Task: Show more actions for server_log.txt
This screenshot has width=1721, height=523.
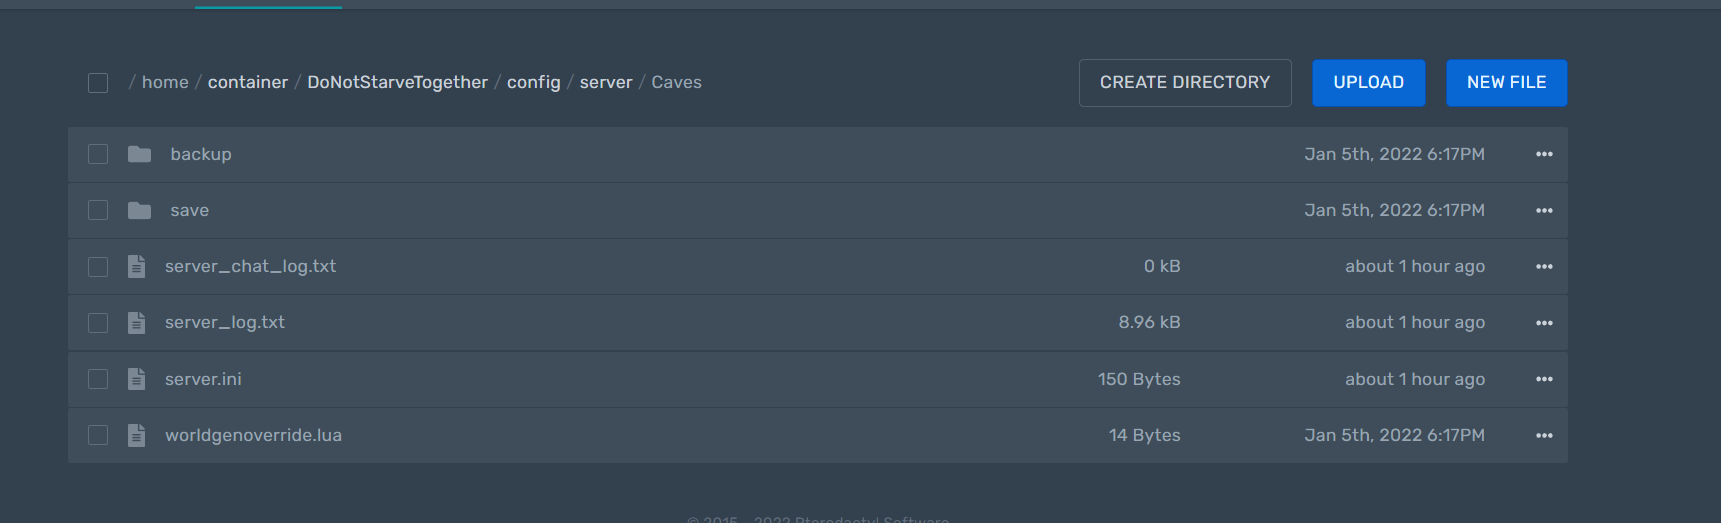Action: (x=1544, y=322)
